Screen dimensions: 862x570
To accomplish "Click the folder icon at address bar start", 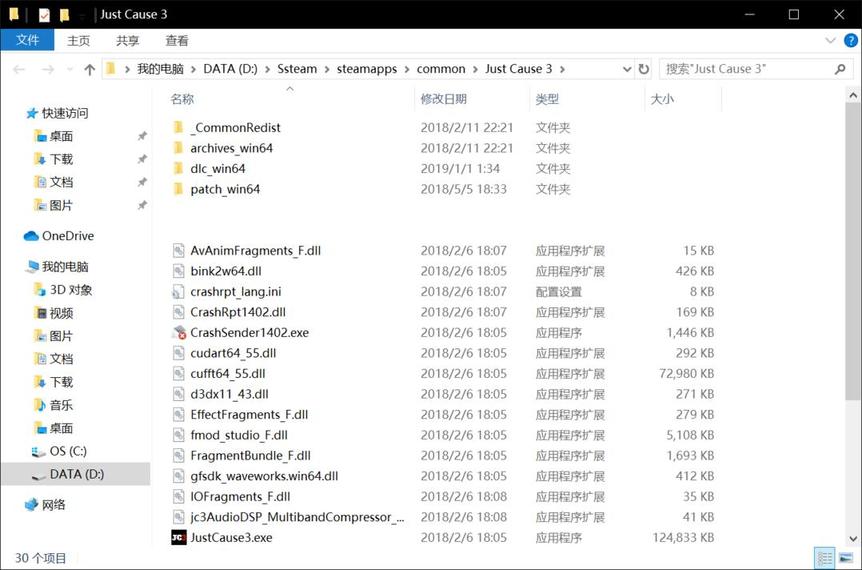I will pos(111,69).
